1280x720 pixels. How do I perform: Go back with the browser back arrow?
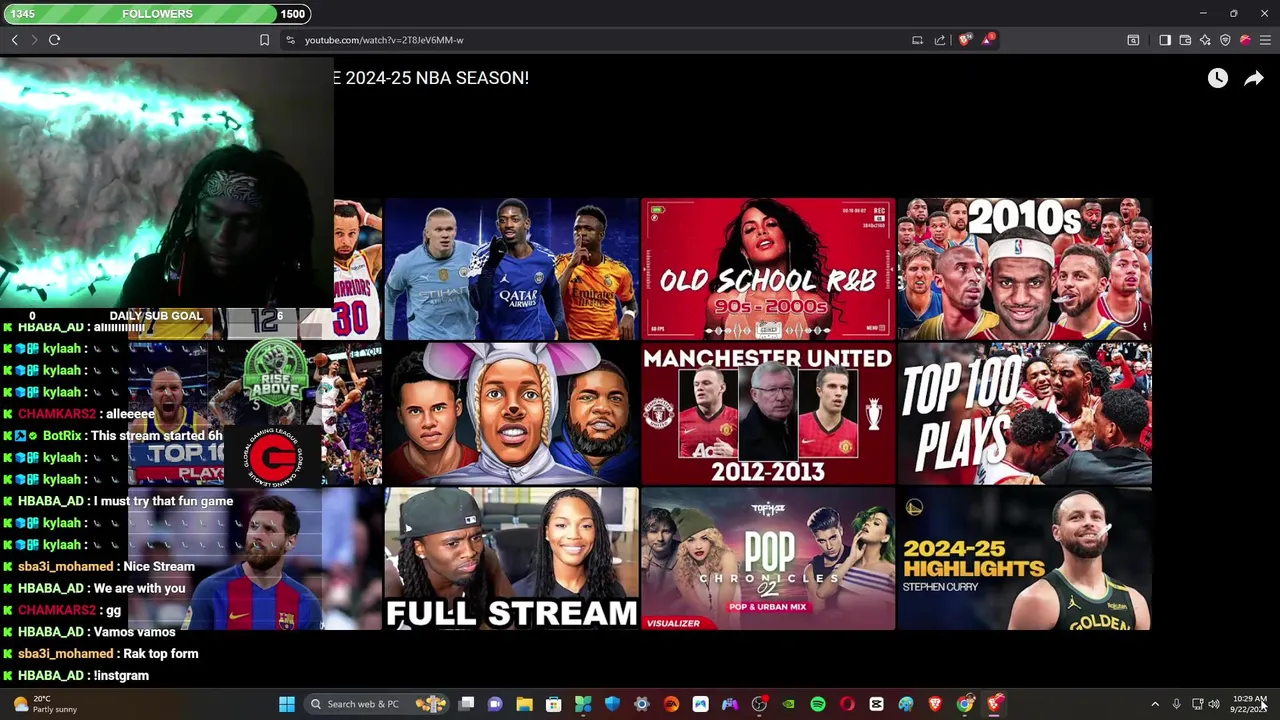[15, 40]
